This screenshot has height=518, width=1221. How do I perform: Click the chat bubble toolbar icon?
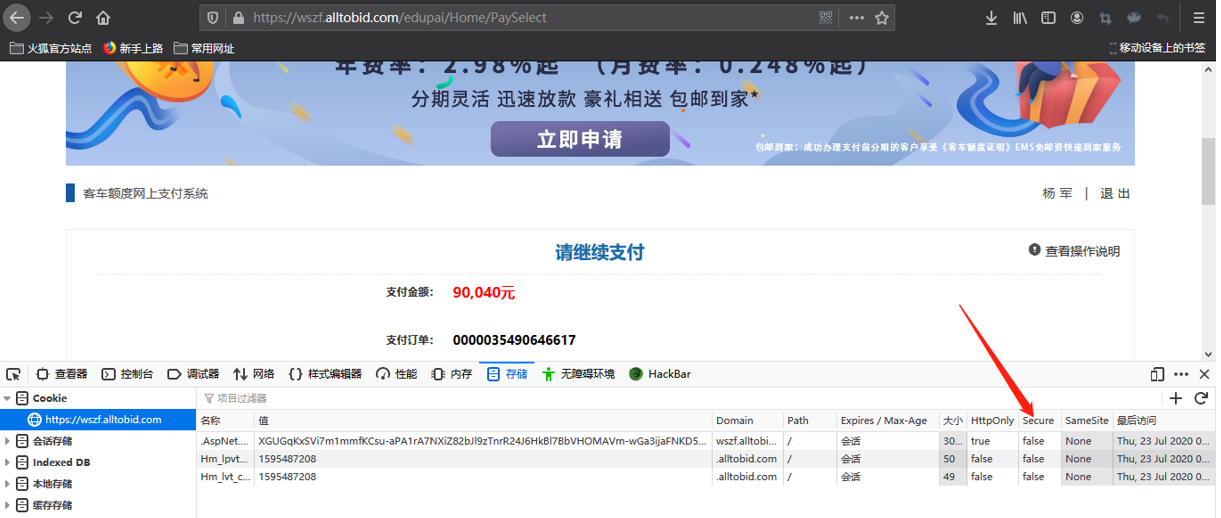[1133, 18]
